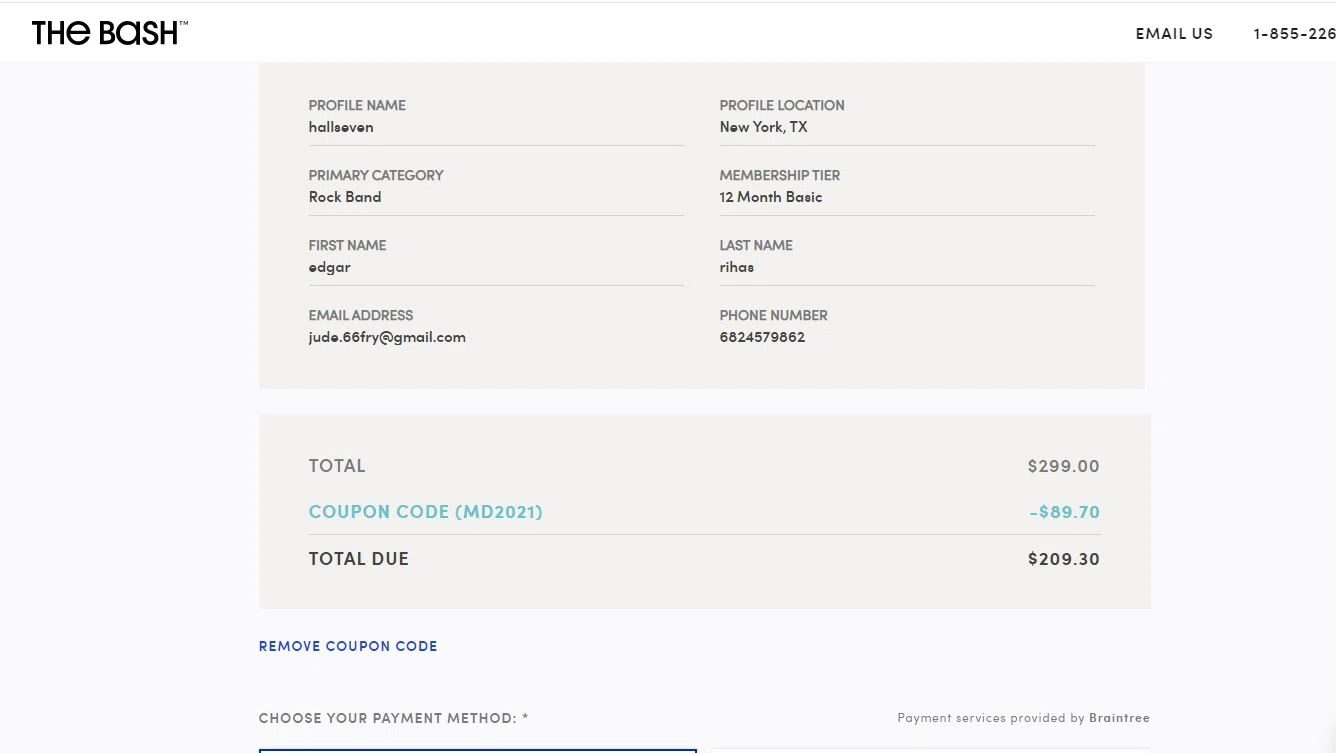Click the 1-855 phone number link

[x=1294, y=34]
